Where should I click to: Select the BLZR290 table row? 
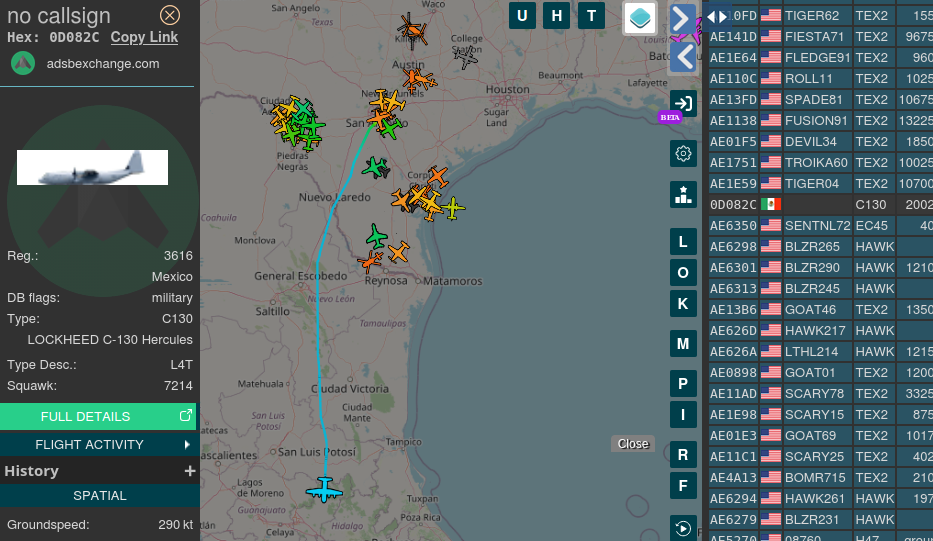tap(821, 267)
